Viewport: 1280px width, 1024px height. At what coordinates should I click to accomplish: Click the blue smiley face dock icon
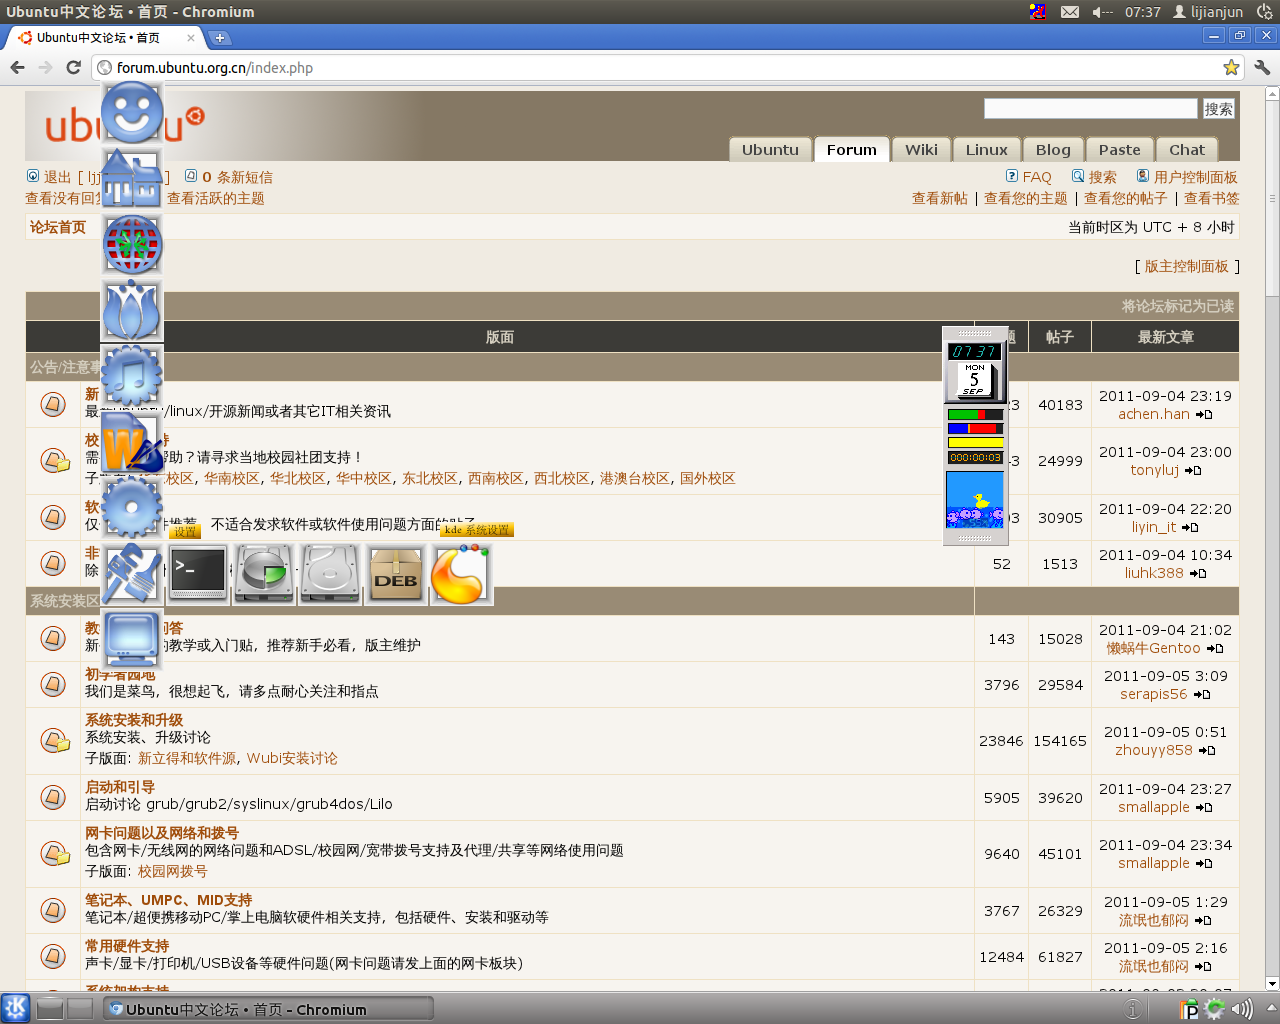132,113
